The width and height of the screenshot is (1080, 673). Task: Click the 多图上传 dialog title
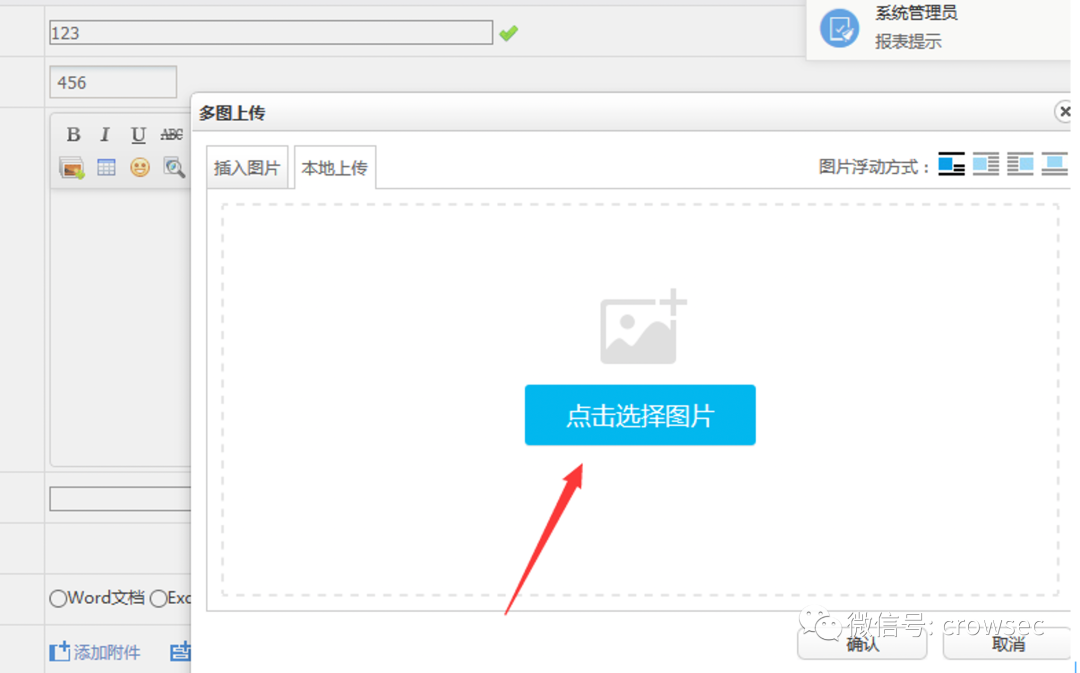tap(232, 113)
